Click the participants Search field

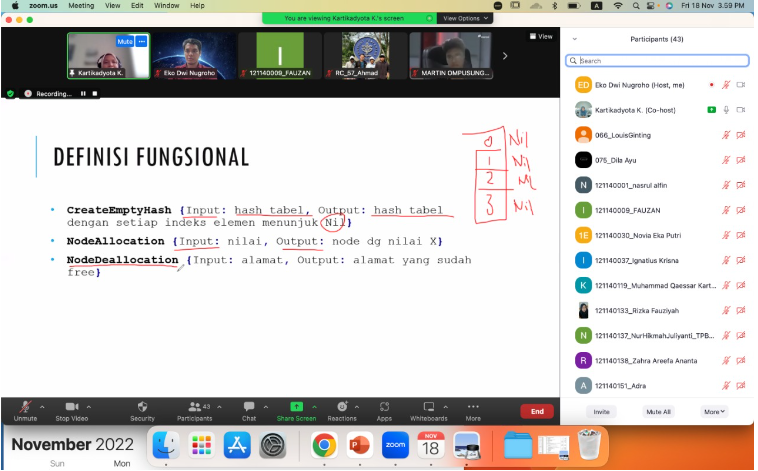click(x=658, y=60)
